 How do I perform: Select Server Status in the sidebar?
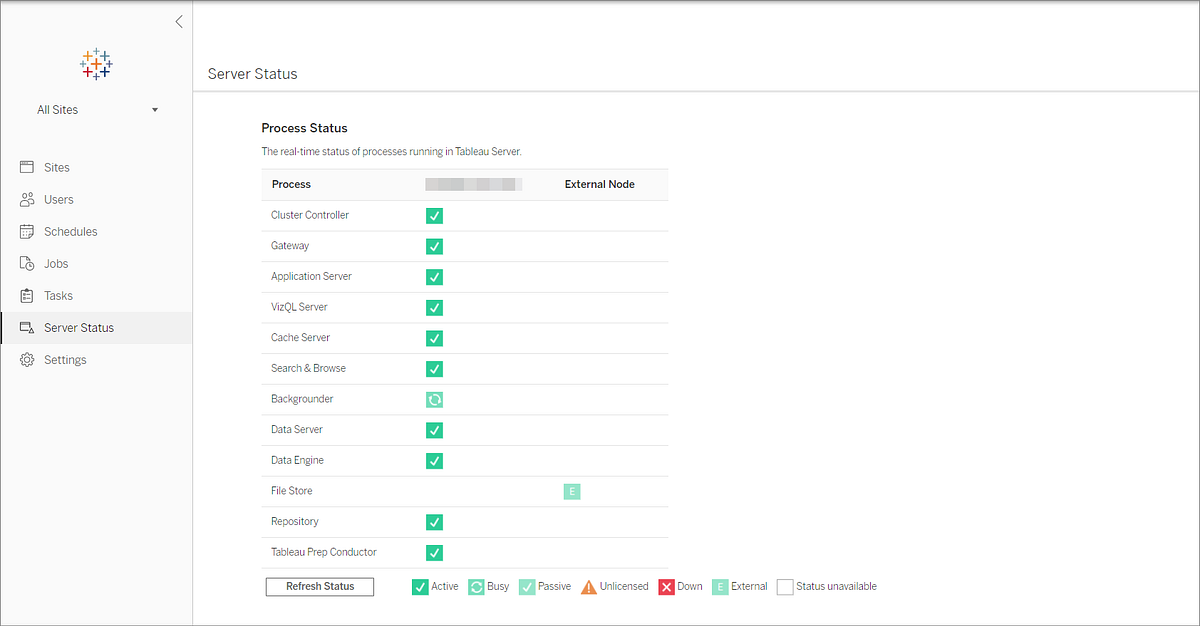pyautogui.click(x=77, y=327)
